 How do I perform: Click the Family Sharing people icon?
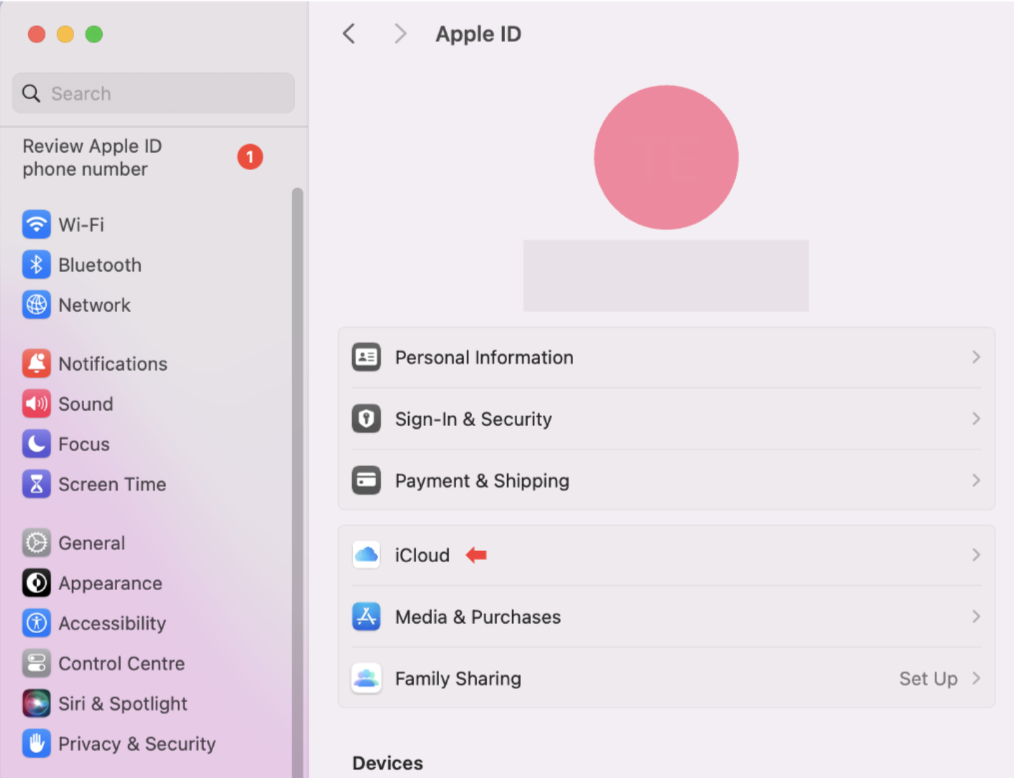click(366, 678)
